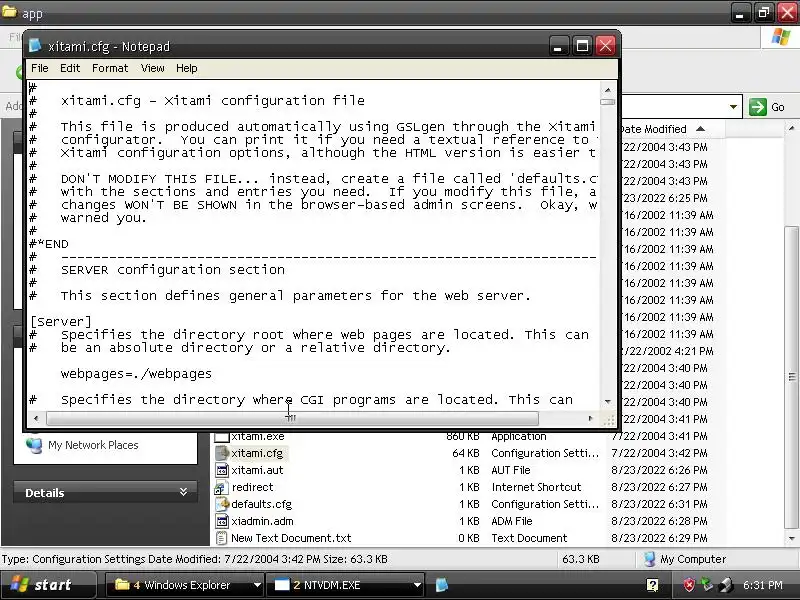800x600 pixels.
Task: Click the Internet Shortcut type cell
Action: coord(536,487)
